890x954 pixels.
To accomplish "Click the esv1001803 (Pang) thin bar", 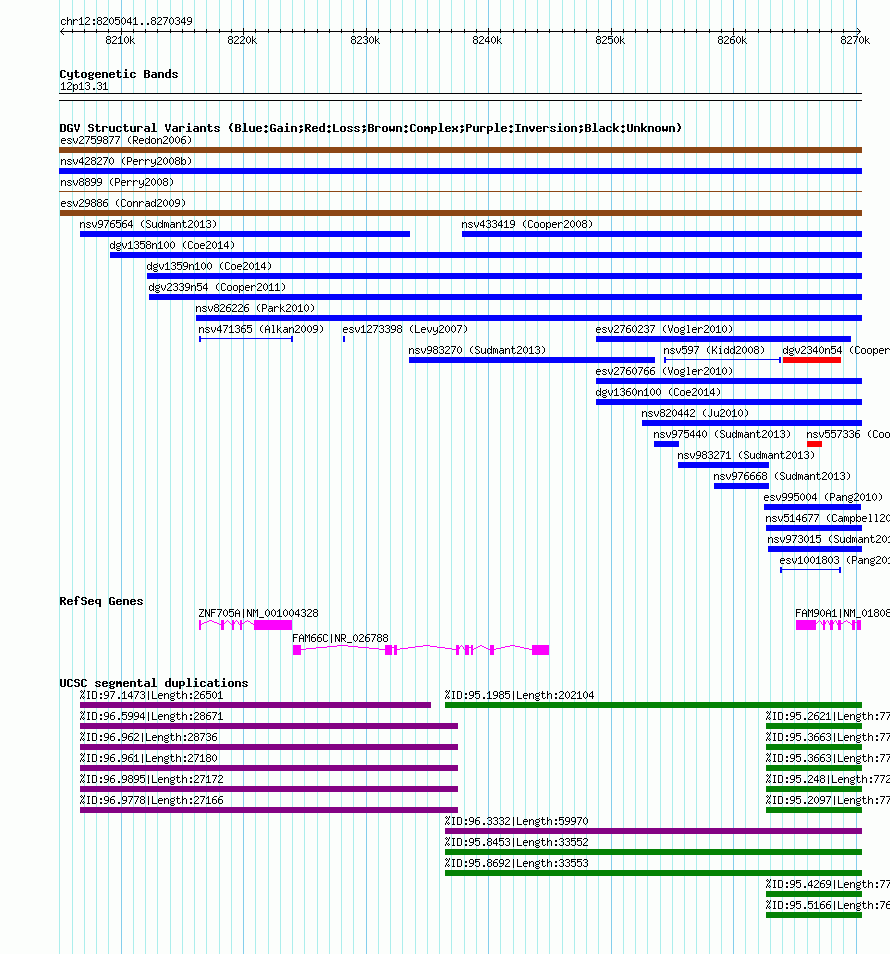I will pos(810,569).
